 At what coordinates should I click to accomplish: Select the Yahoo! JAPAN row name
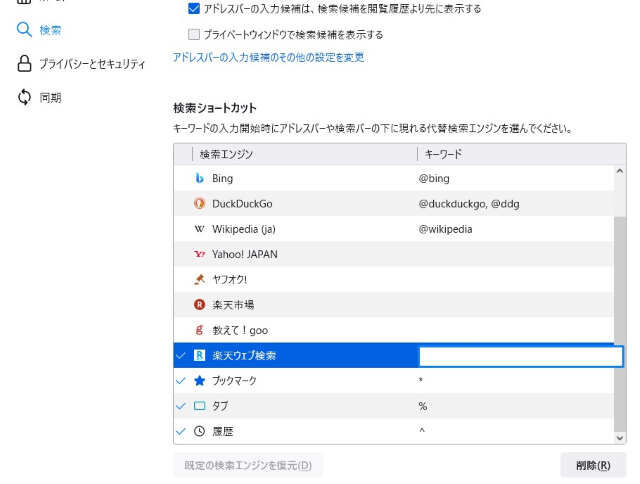[x=245, y=254]
